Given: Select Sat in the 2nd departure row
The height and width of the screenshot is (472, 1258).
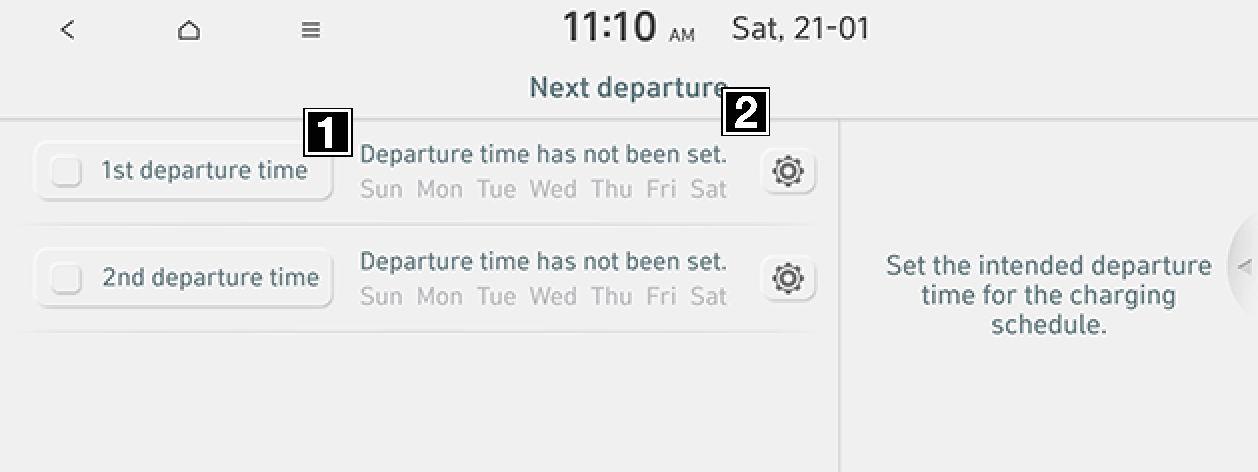Looking at the screenshot, I should coord(708,296).
